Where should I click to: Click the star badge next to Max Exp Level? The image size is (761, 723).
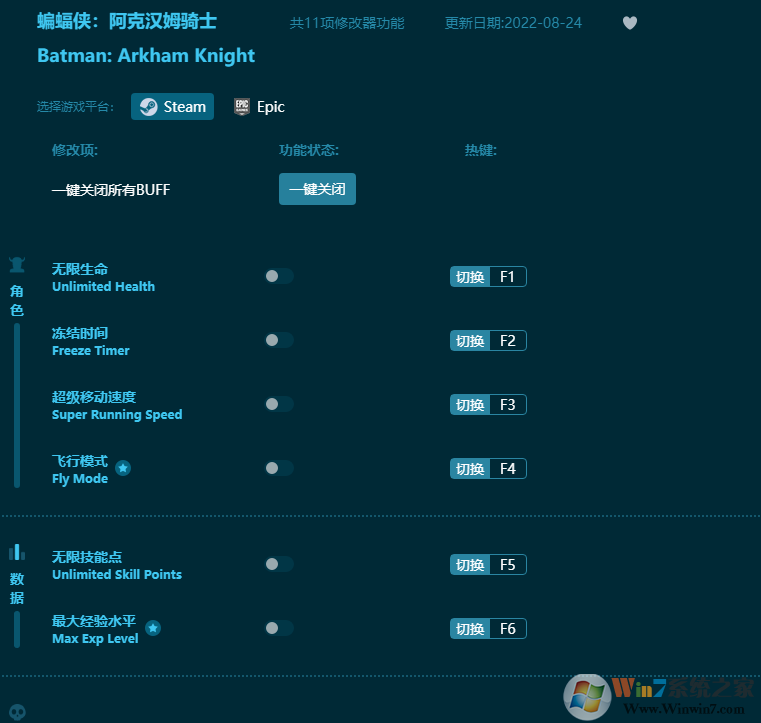pos(153,628)
